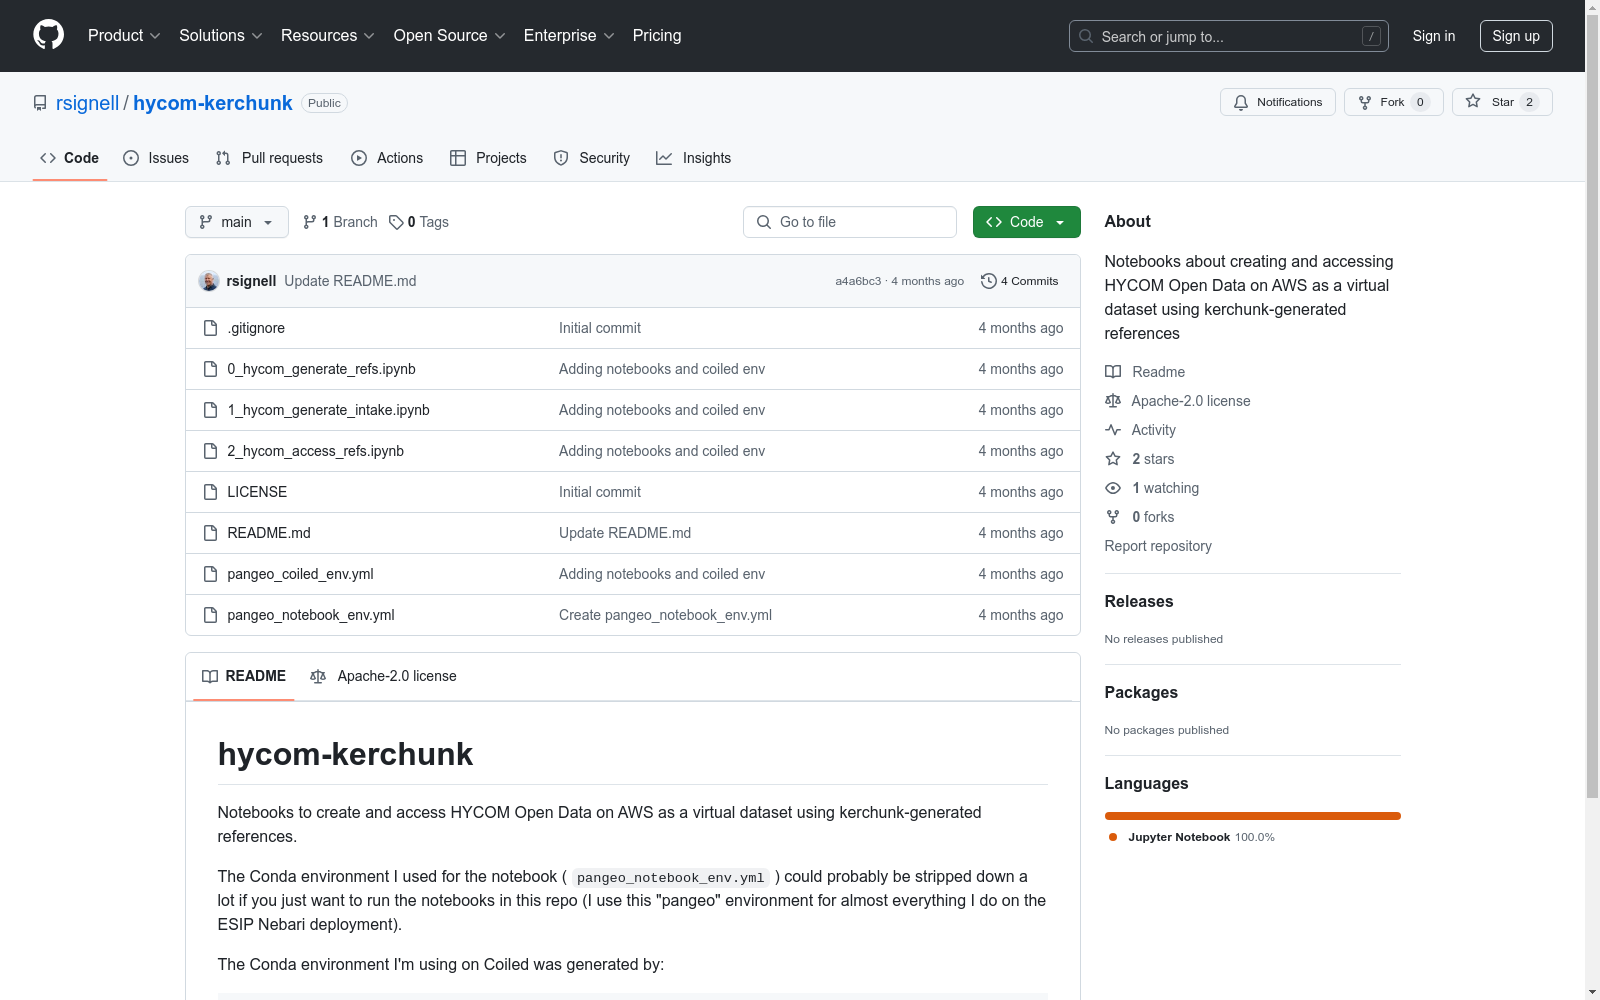Click the Sign up button
The height and width of the screenshot is (1000, 1600).
(1516, 36)
